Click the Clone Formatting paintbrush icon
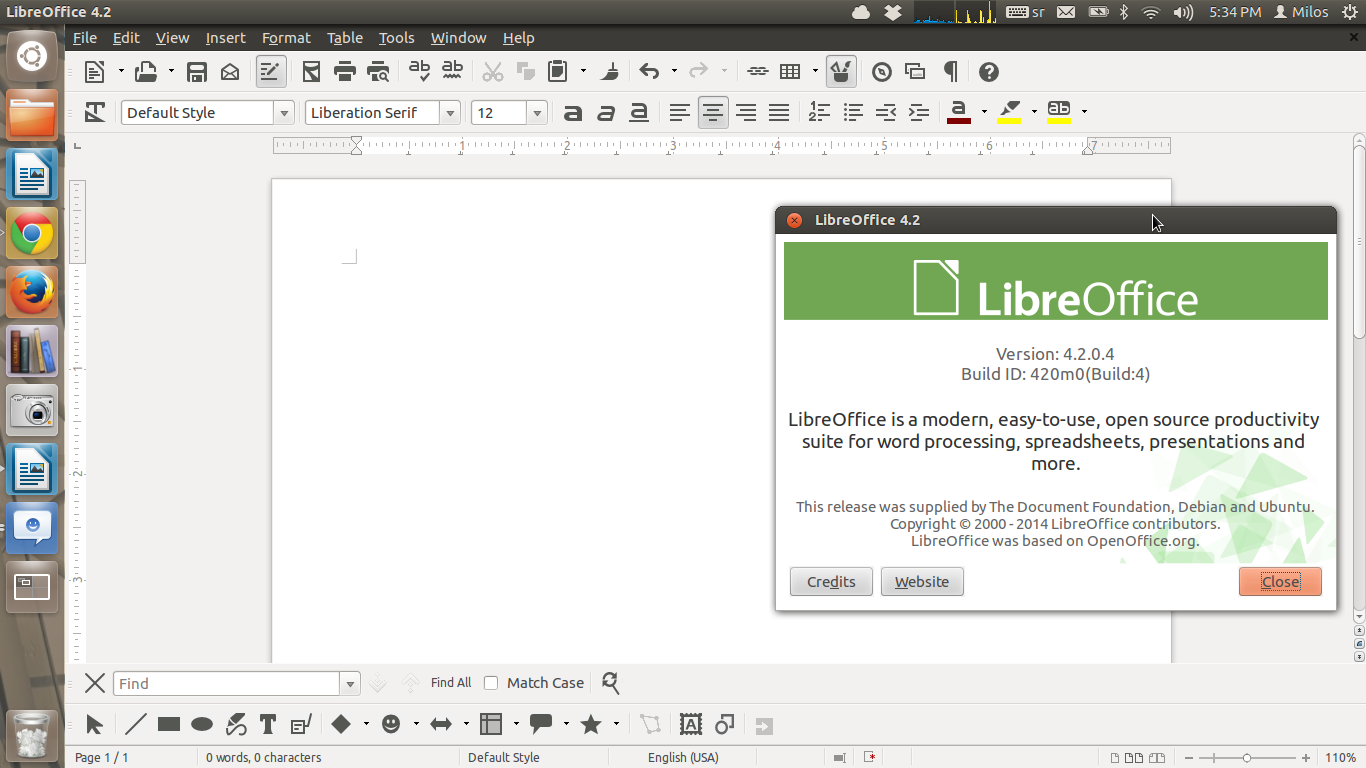Image resolution: width=1366 pixels, height=768 pixels. tap(610, 71)
